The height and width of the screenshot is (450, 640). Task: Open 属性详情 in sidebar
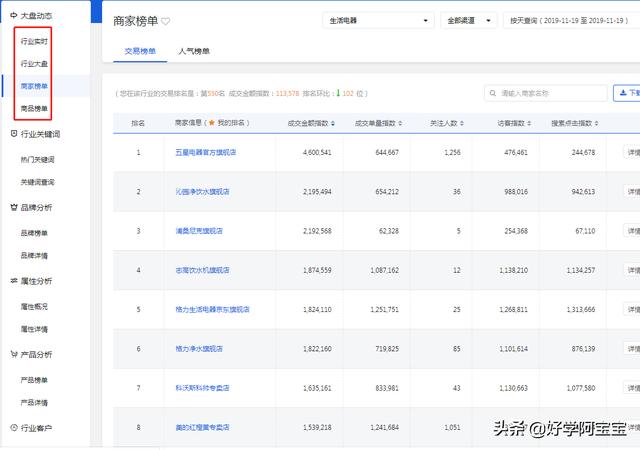[x=34, y=329]
